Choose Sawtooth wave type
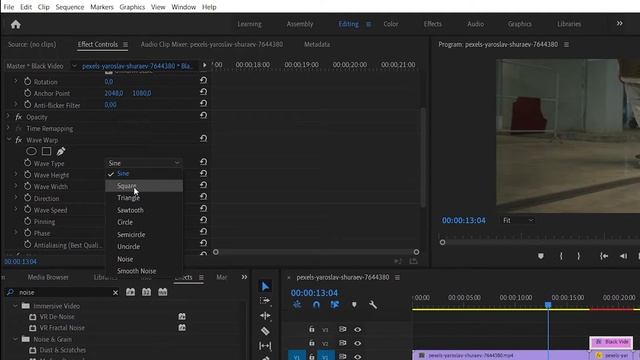The height and width of the screenshot is (360, 640). pos(144,210)
